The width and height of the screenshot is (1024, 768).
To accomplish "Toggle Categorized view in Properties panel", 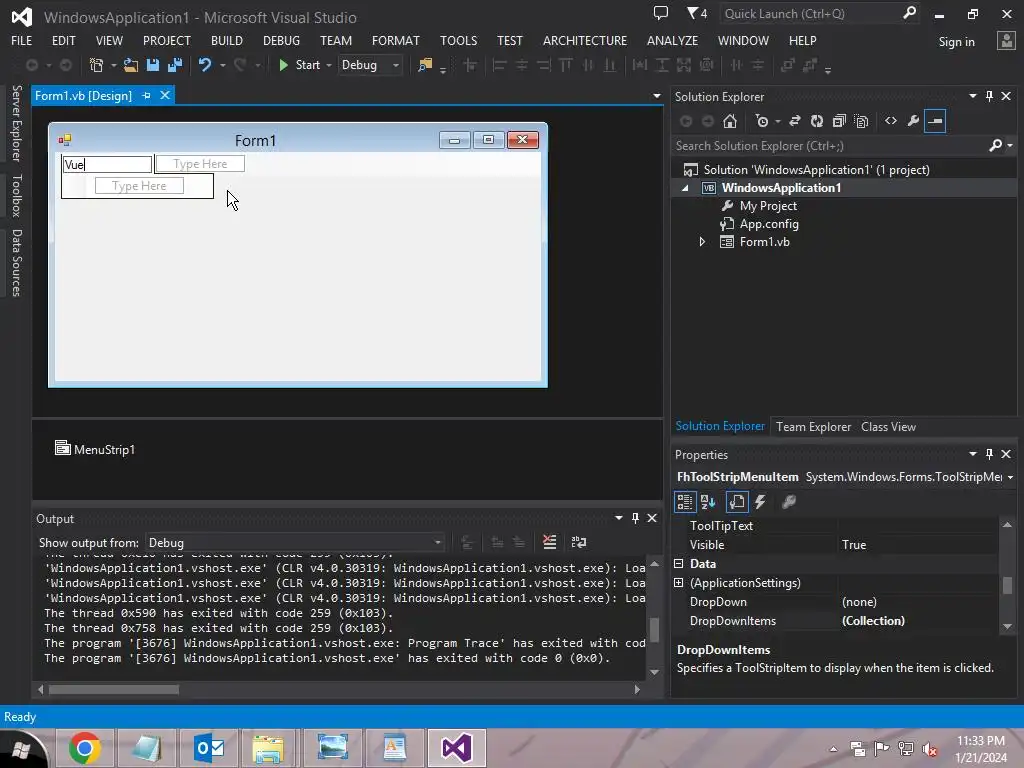I will pyautogui.click(x=684, y=502).
